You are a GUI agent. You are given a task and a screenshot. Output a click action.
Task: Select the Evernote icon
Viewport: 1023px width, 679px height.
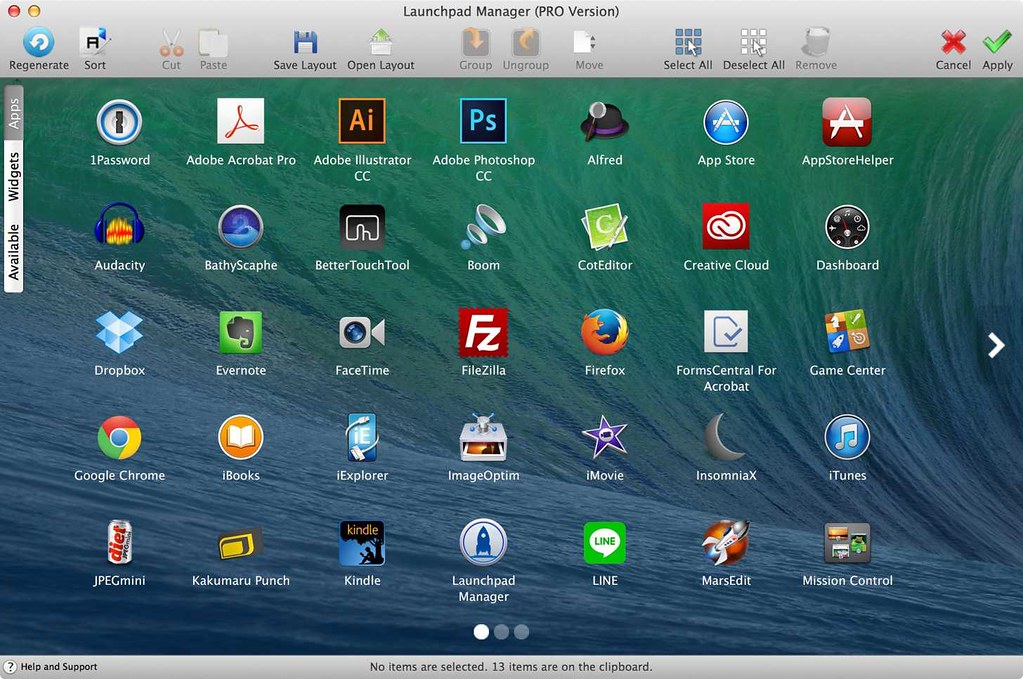241,332
